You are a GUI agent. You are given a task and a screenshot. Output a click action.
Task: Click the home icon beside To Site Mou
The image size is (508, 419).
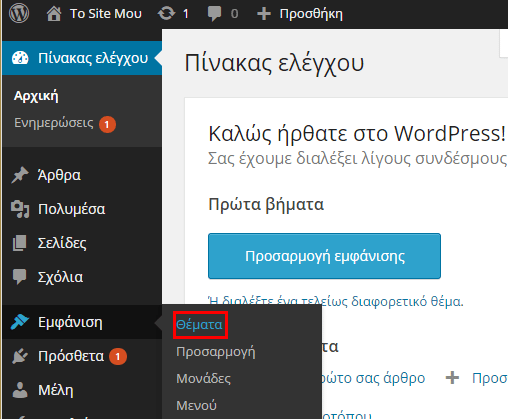tap(54, 14)
